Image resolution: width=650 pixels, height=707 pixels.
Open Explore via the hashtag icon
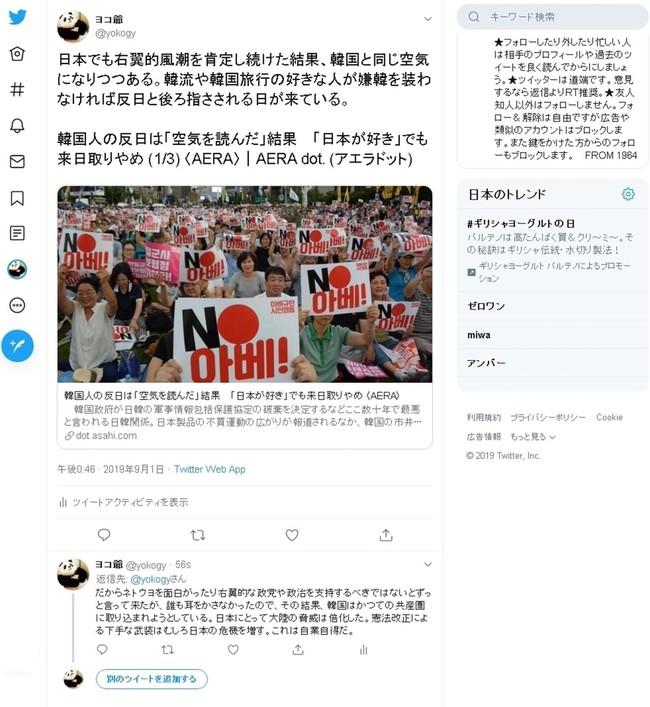pos(17,89)
